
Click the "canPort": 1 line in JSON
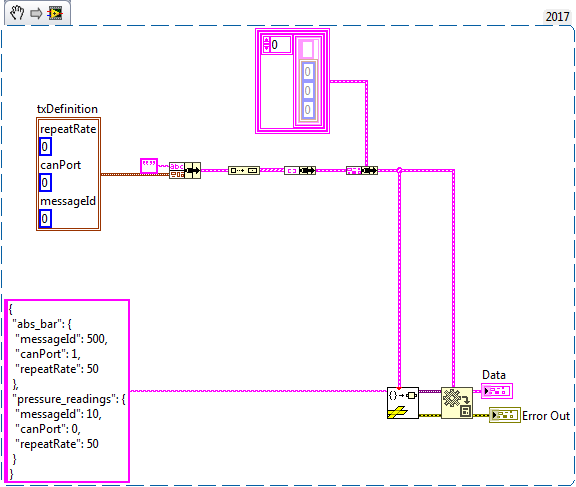pos(48,354)
